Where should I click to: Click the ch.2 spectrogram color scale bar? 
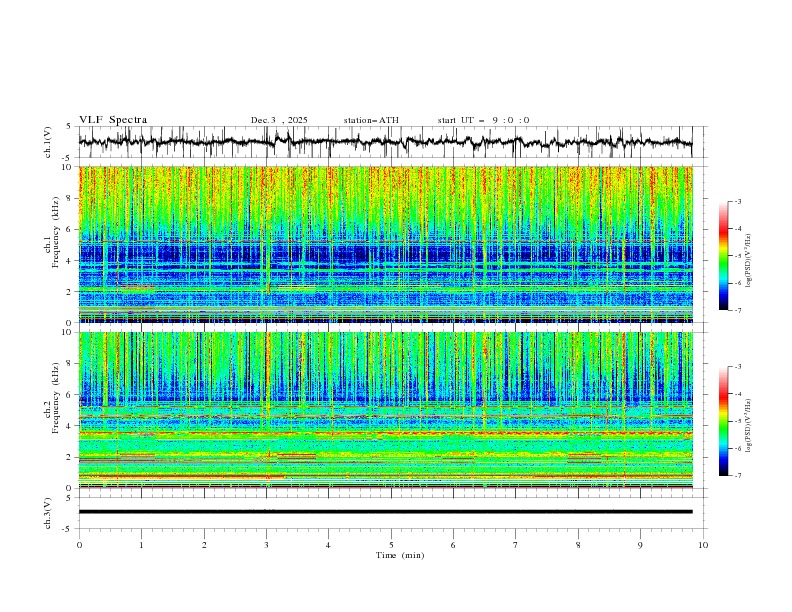tap(723, 421)
